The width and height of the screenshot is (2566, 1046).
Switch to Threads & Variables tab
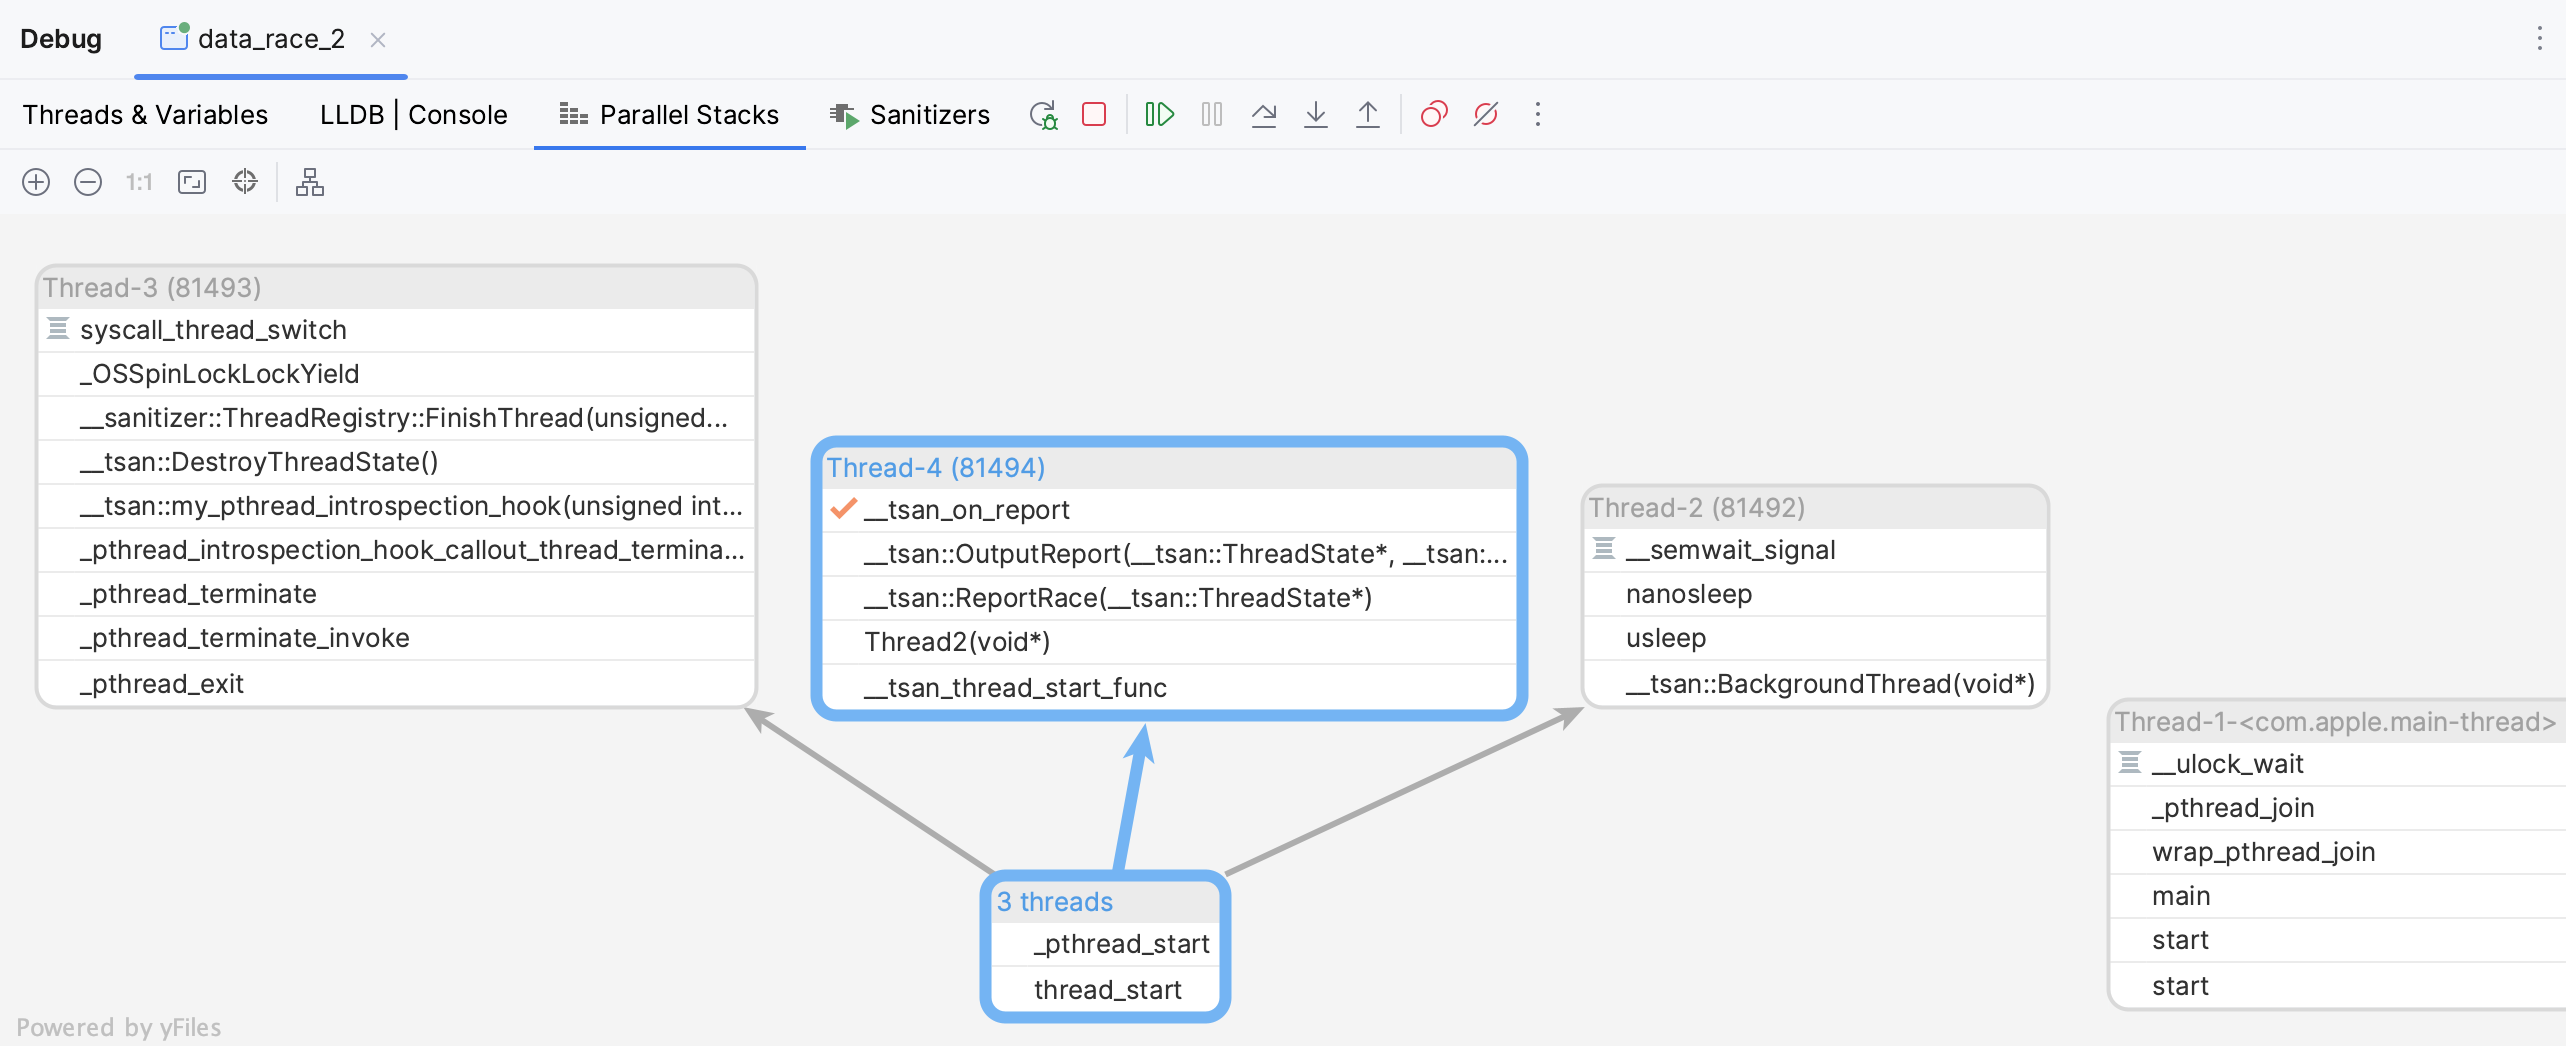145,115
